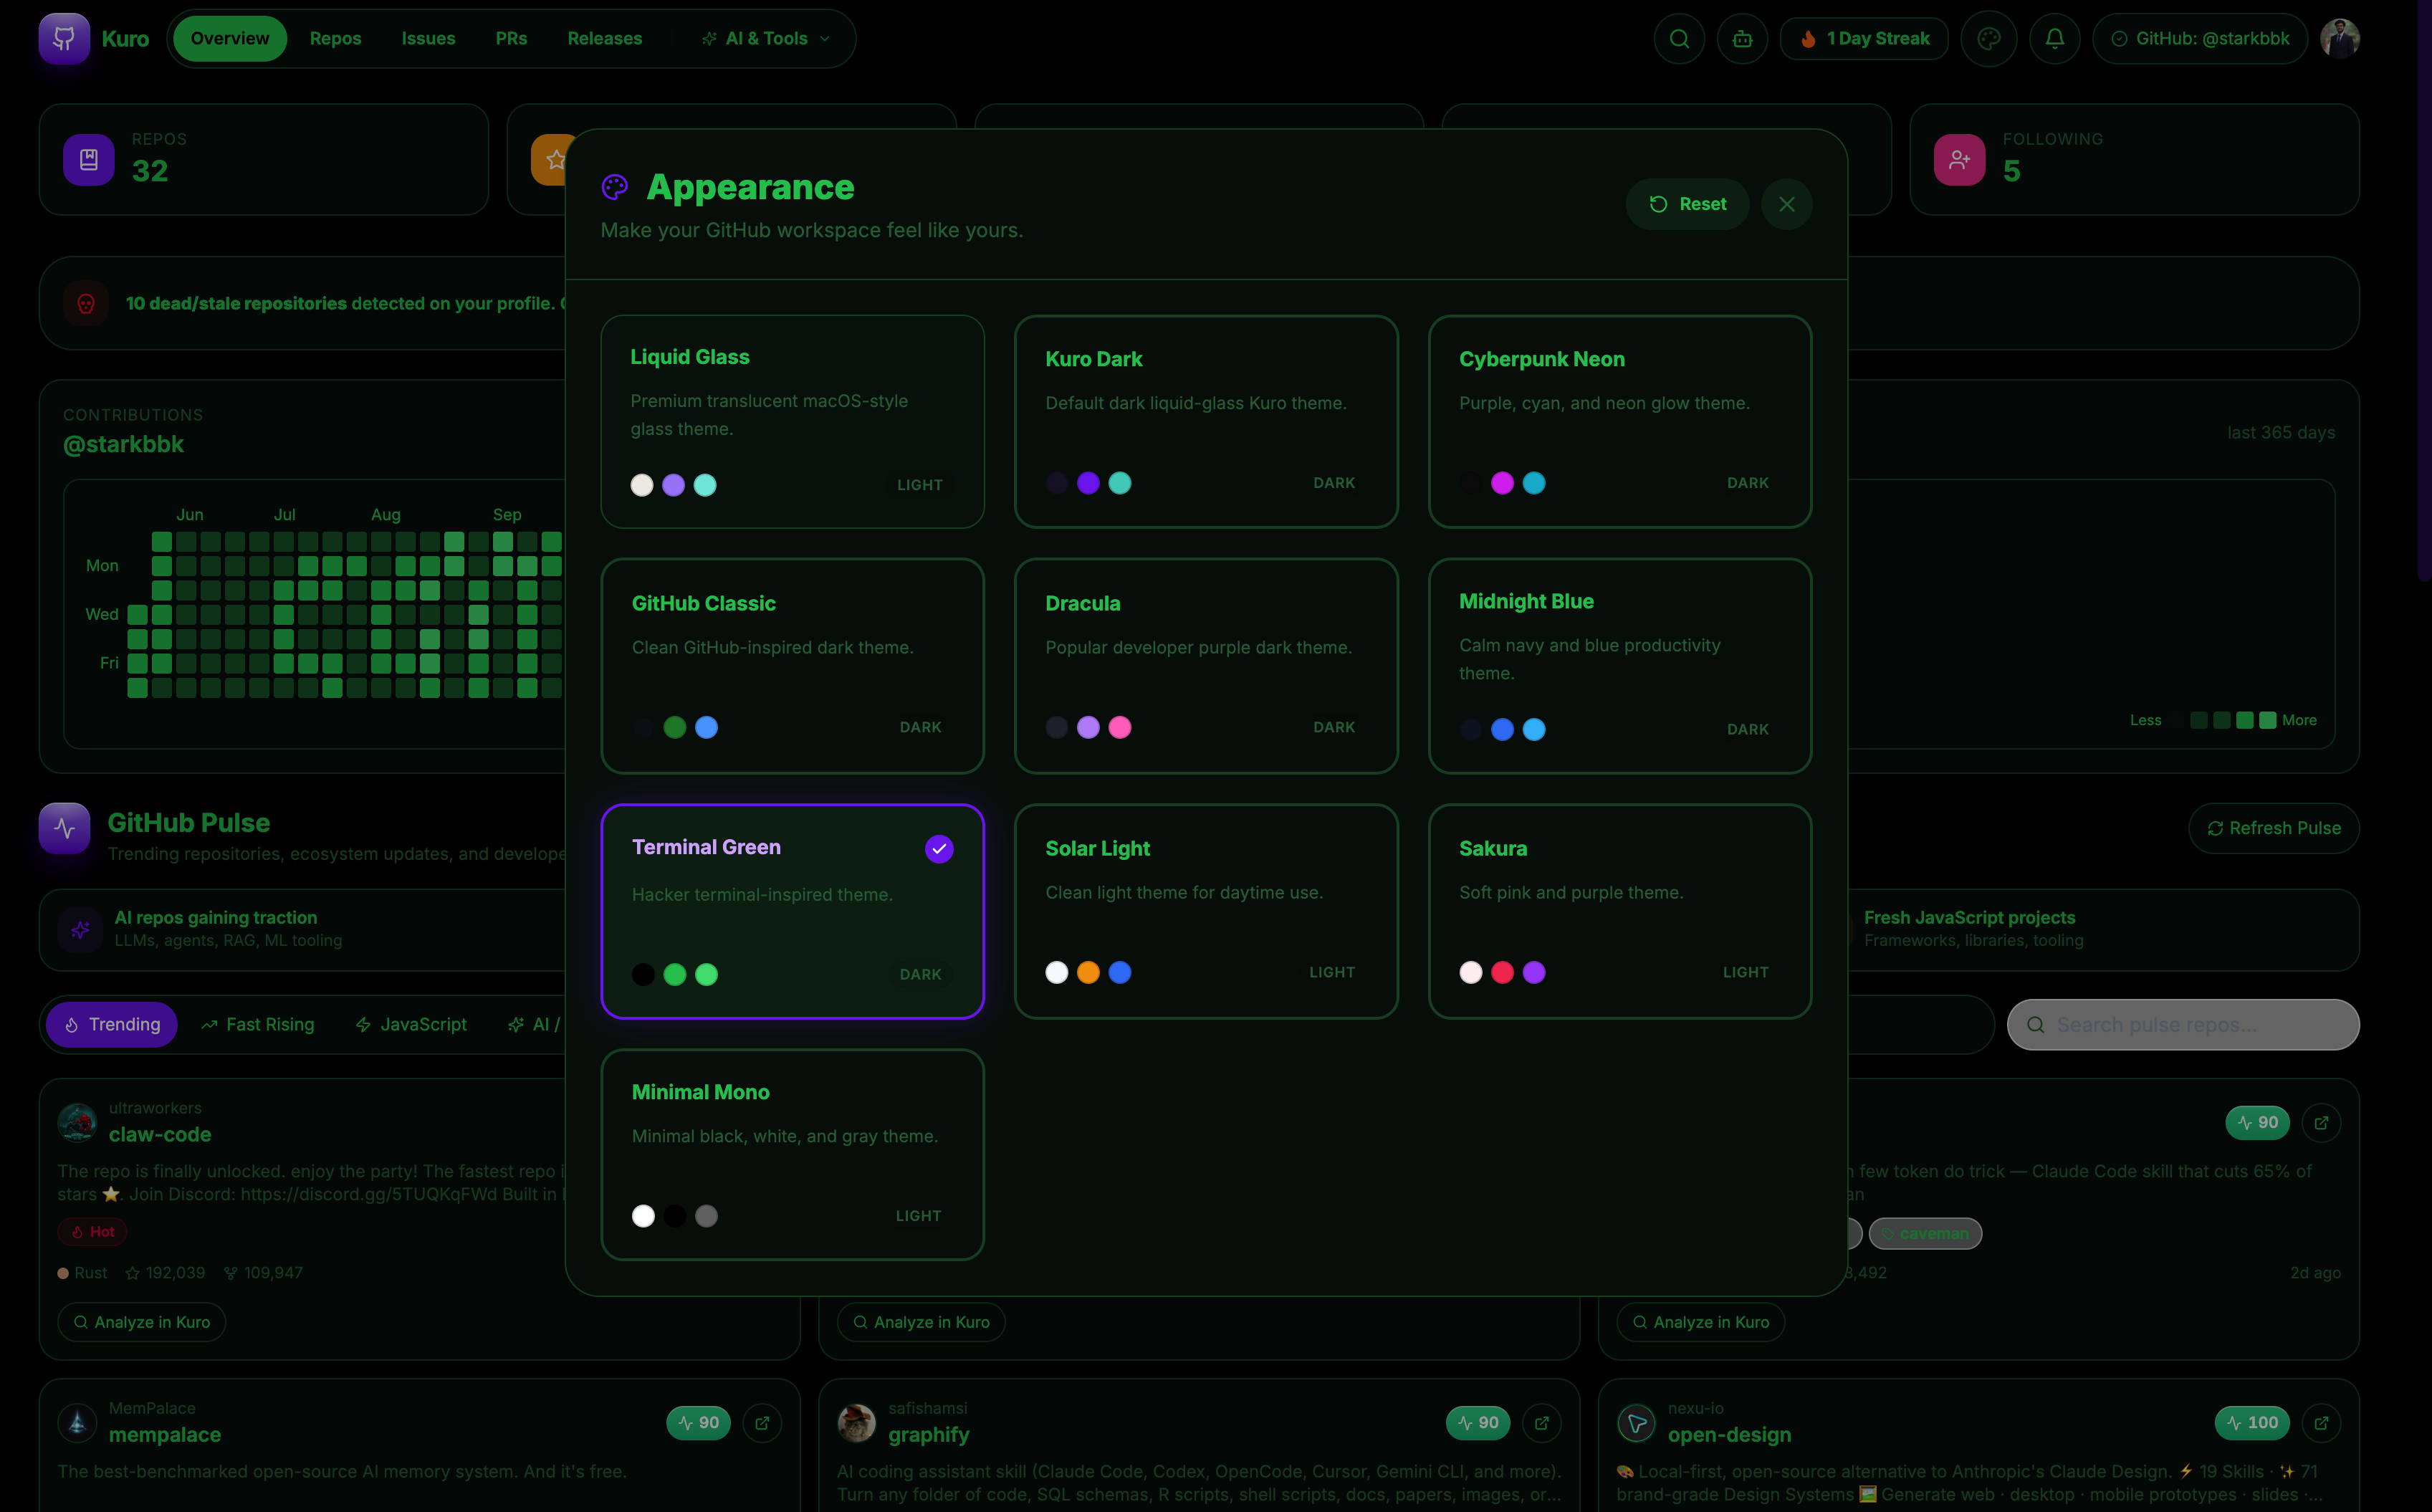Open the Issues tab
This screenshot has width=2432, height=1512.
click(428, 39)
